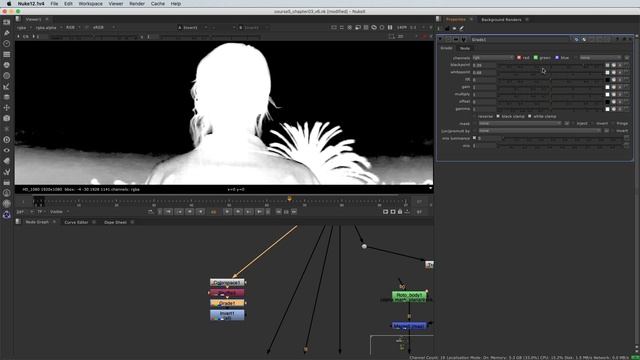Viewport: 640px width, 360px height.
Task: Open the Transform nodes toolbar menu
Action: pyautogui.click(x=7, y=107)
